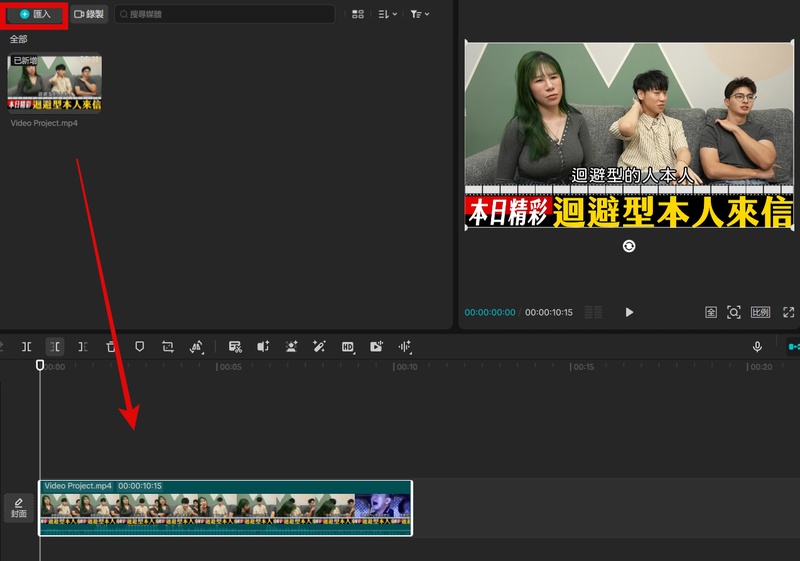Click the mirror flip icon
800x561 pixels.
[196, 347]
